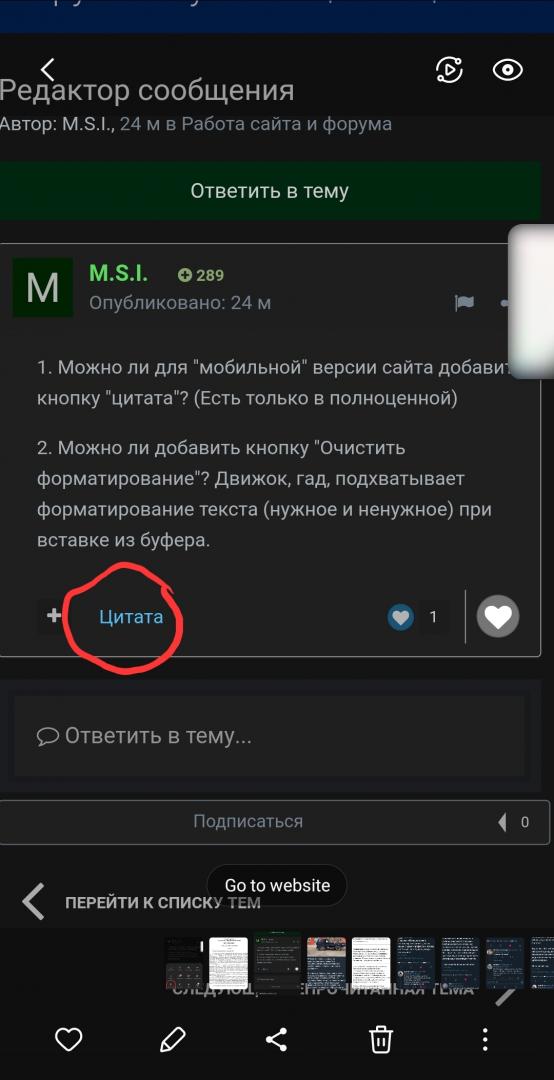Mark image as favorite with heart icon

(68, 1039)
